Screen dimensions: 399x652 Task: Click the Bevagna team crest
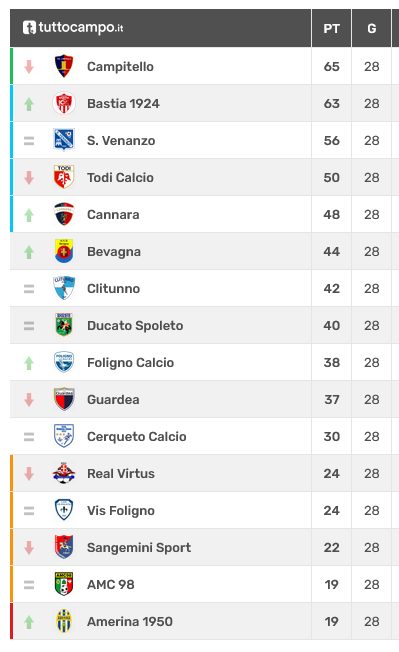click(64, 251)
